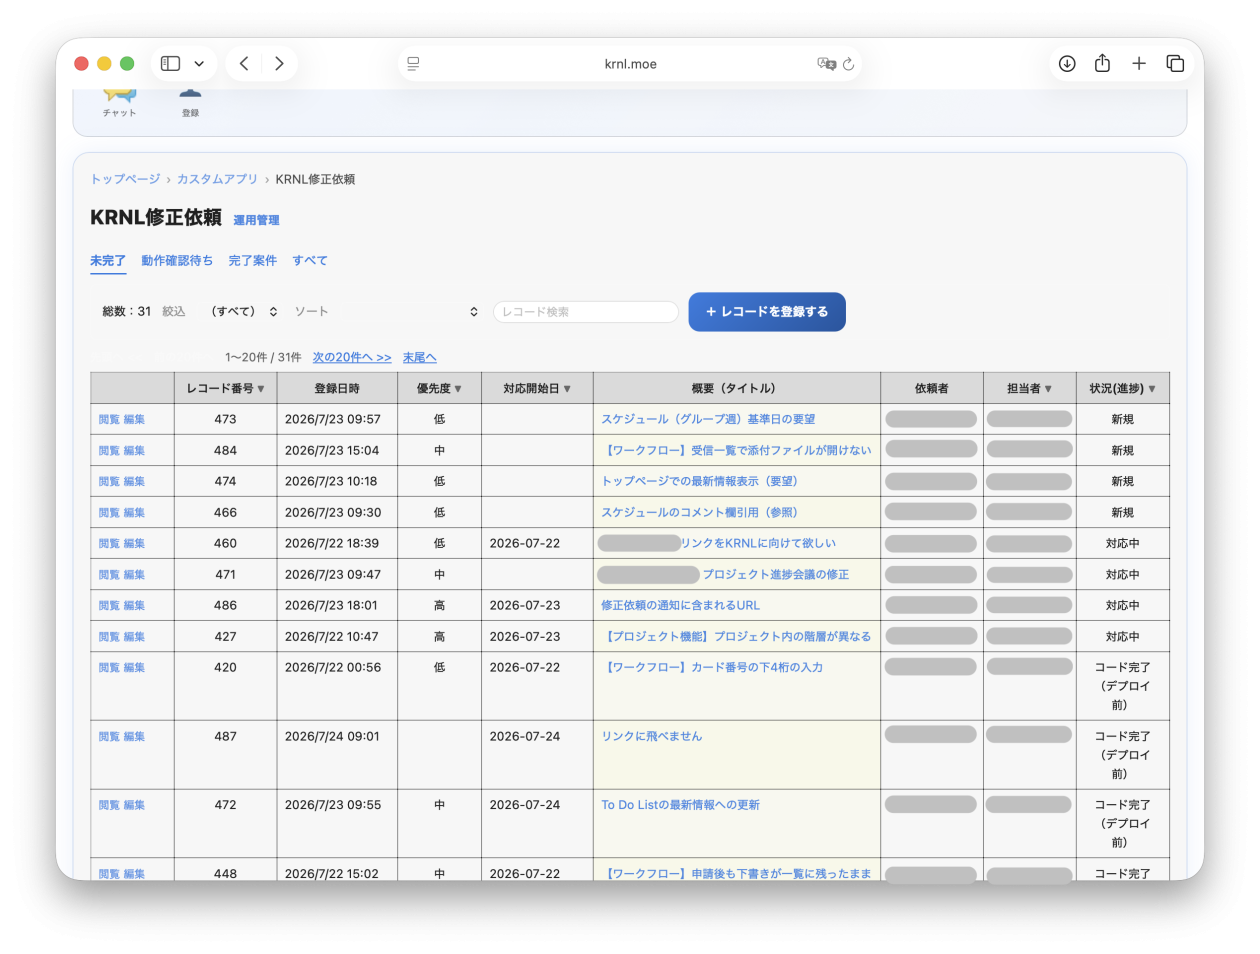Go back with the back arrow

244,63
